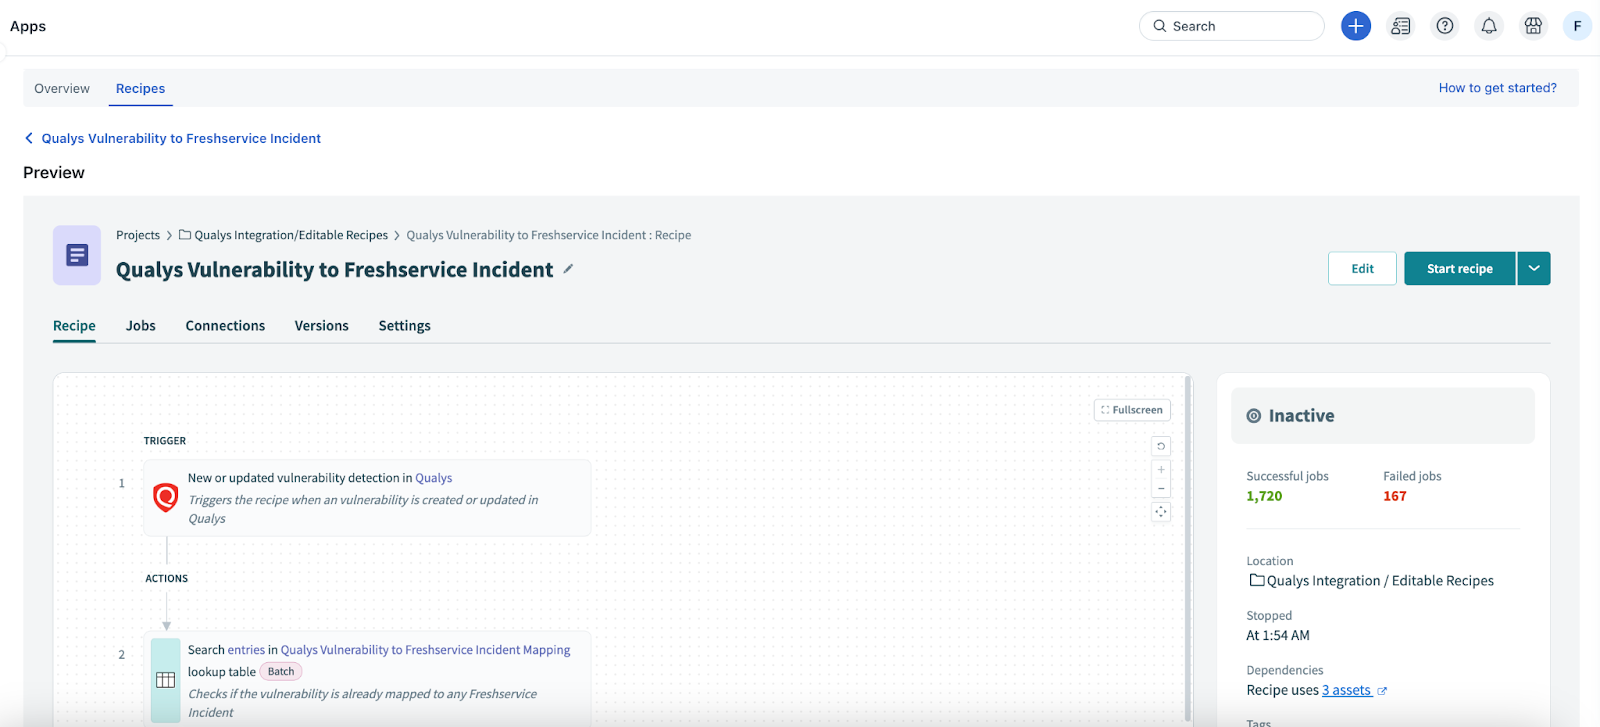Open the tasks list icon in header
This screenshot has width=1600, height=727.
click(1401, 26)
